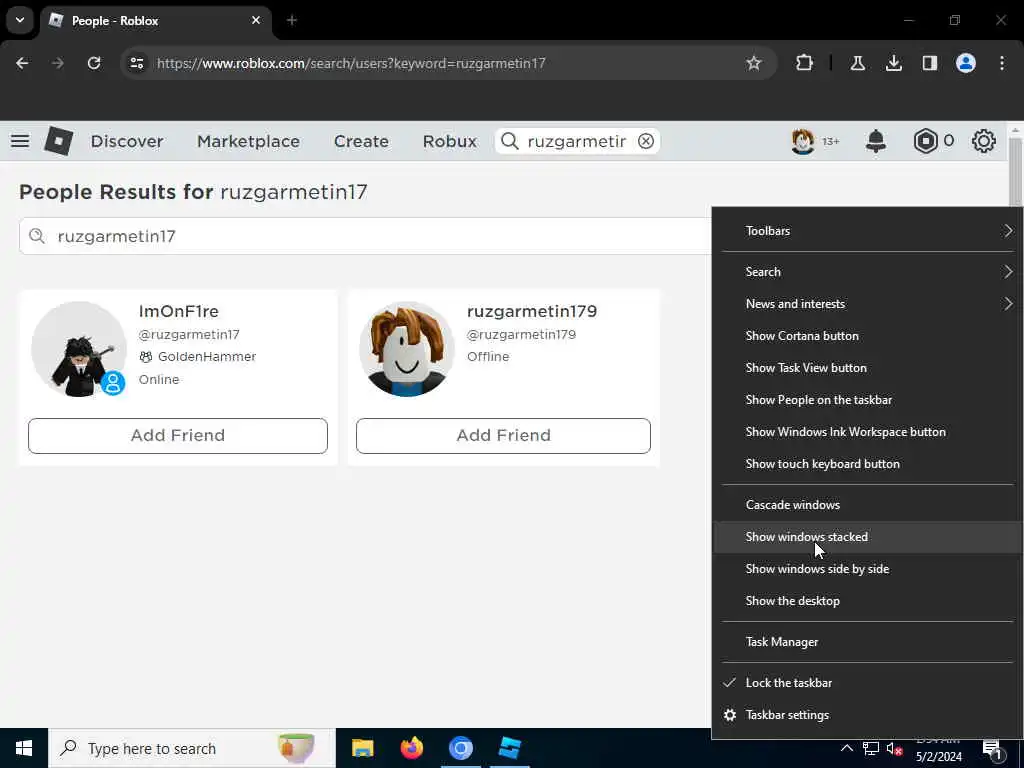Toggle Show Task View button
The image size is (1024, 768).
(x=868, y=368)
